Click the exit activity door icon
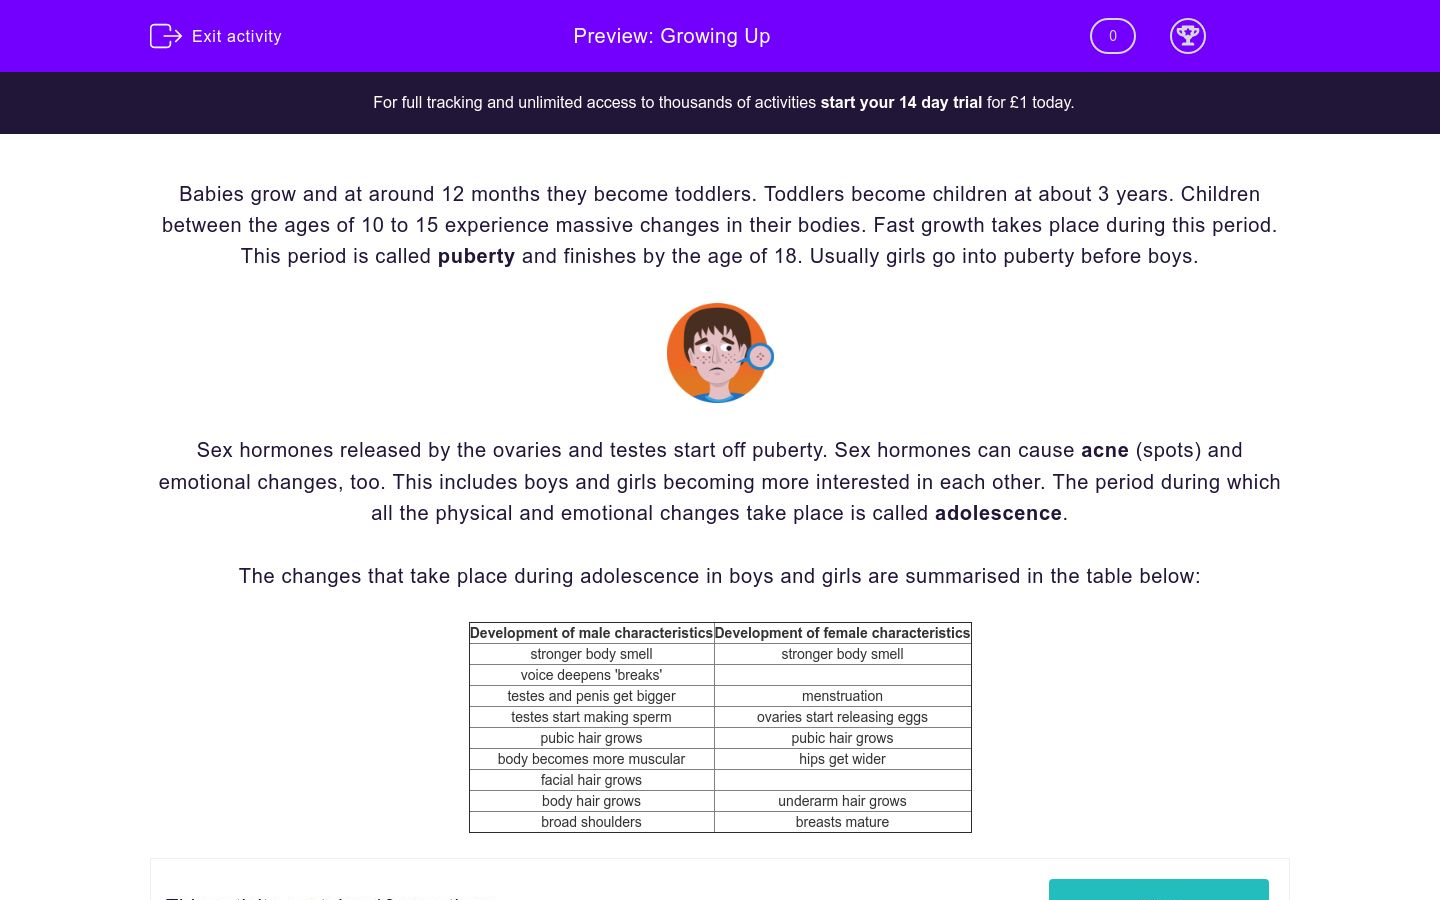Viewport: 1440px width, 900px height. [165, 36]
